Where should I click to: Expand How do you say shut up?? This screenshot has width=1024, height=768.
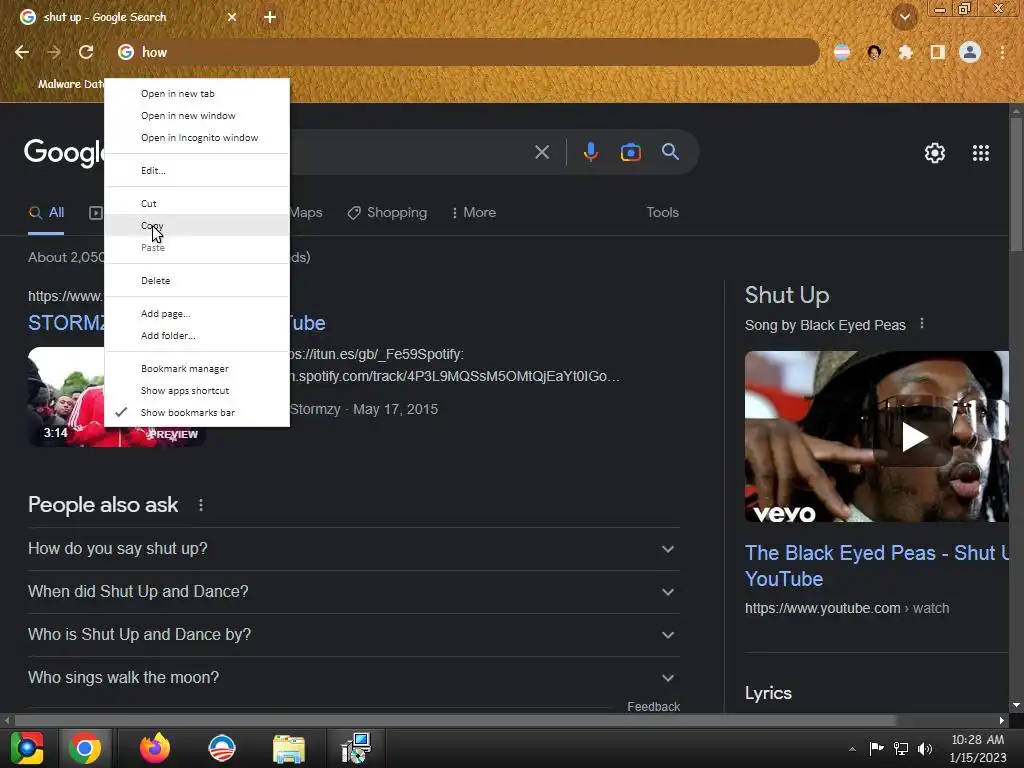point(353,549)
